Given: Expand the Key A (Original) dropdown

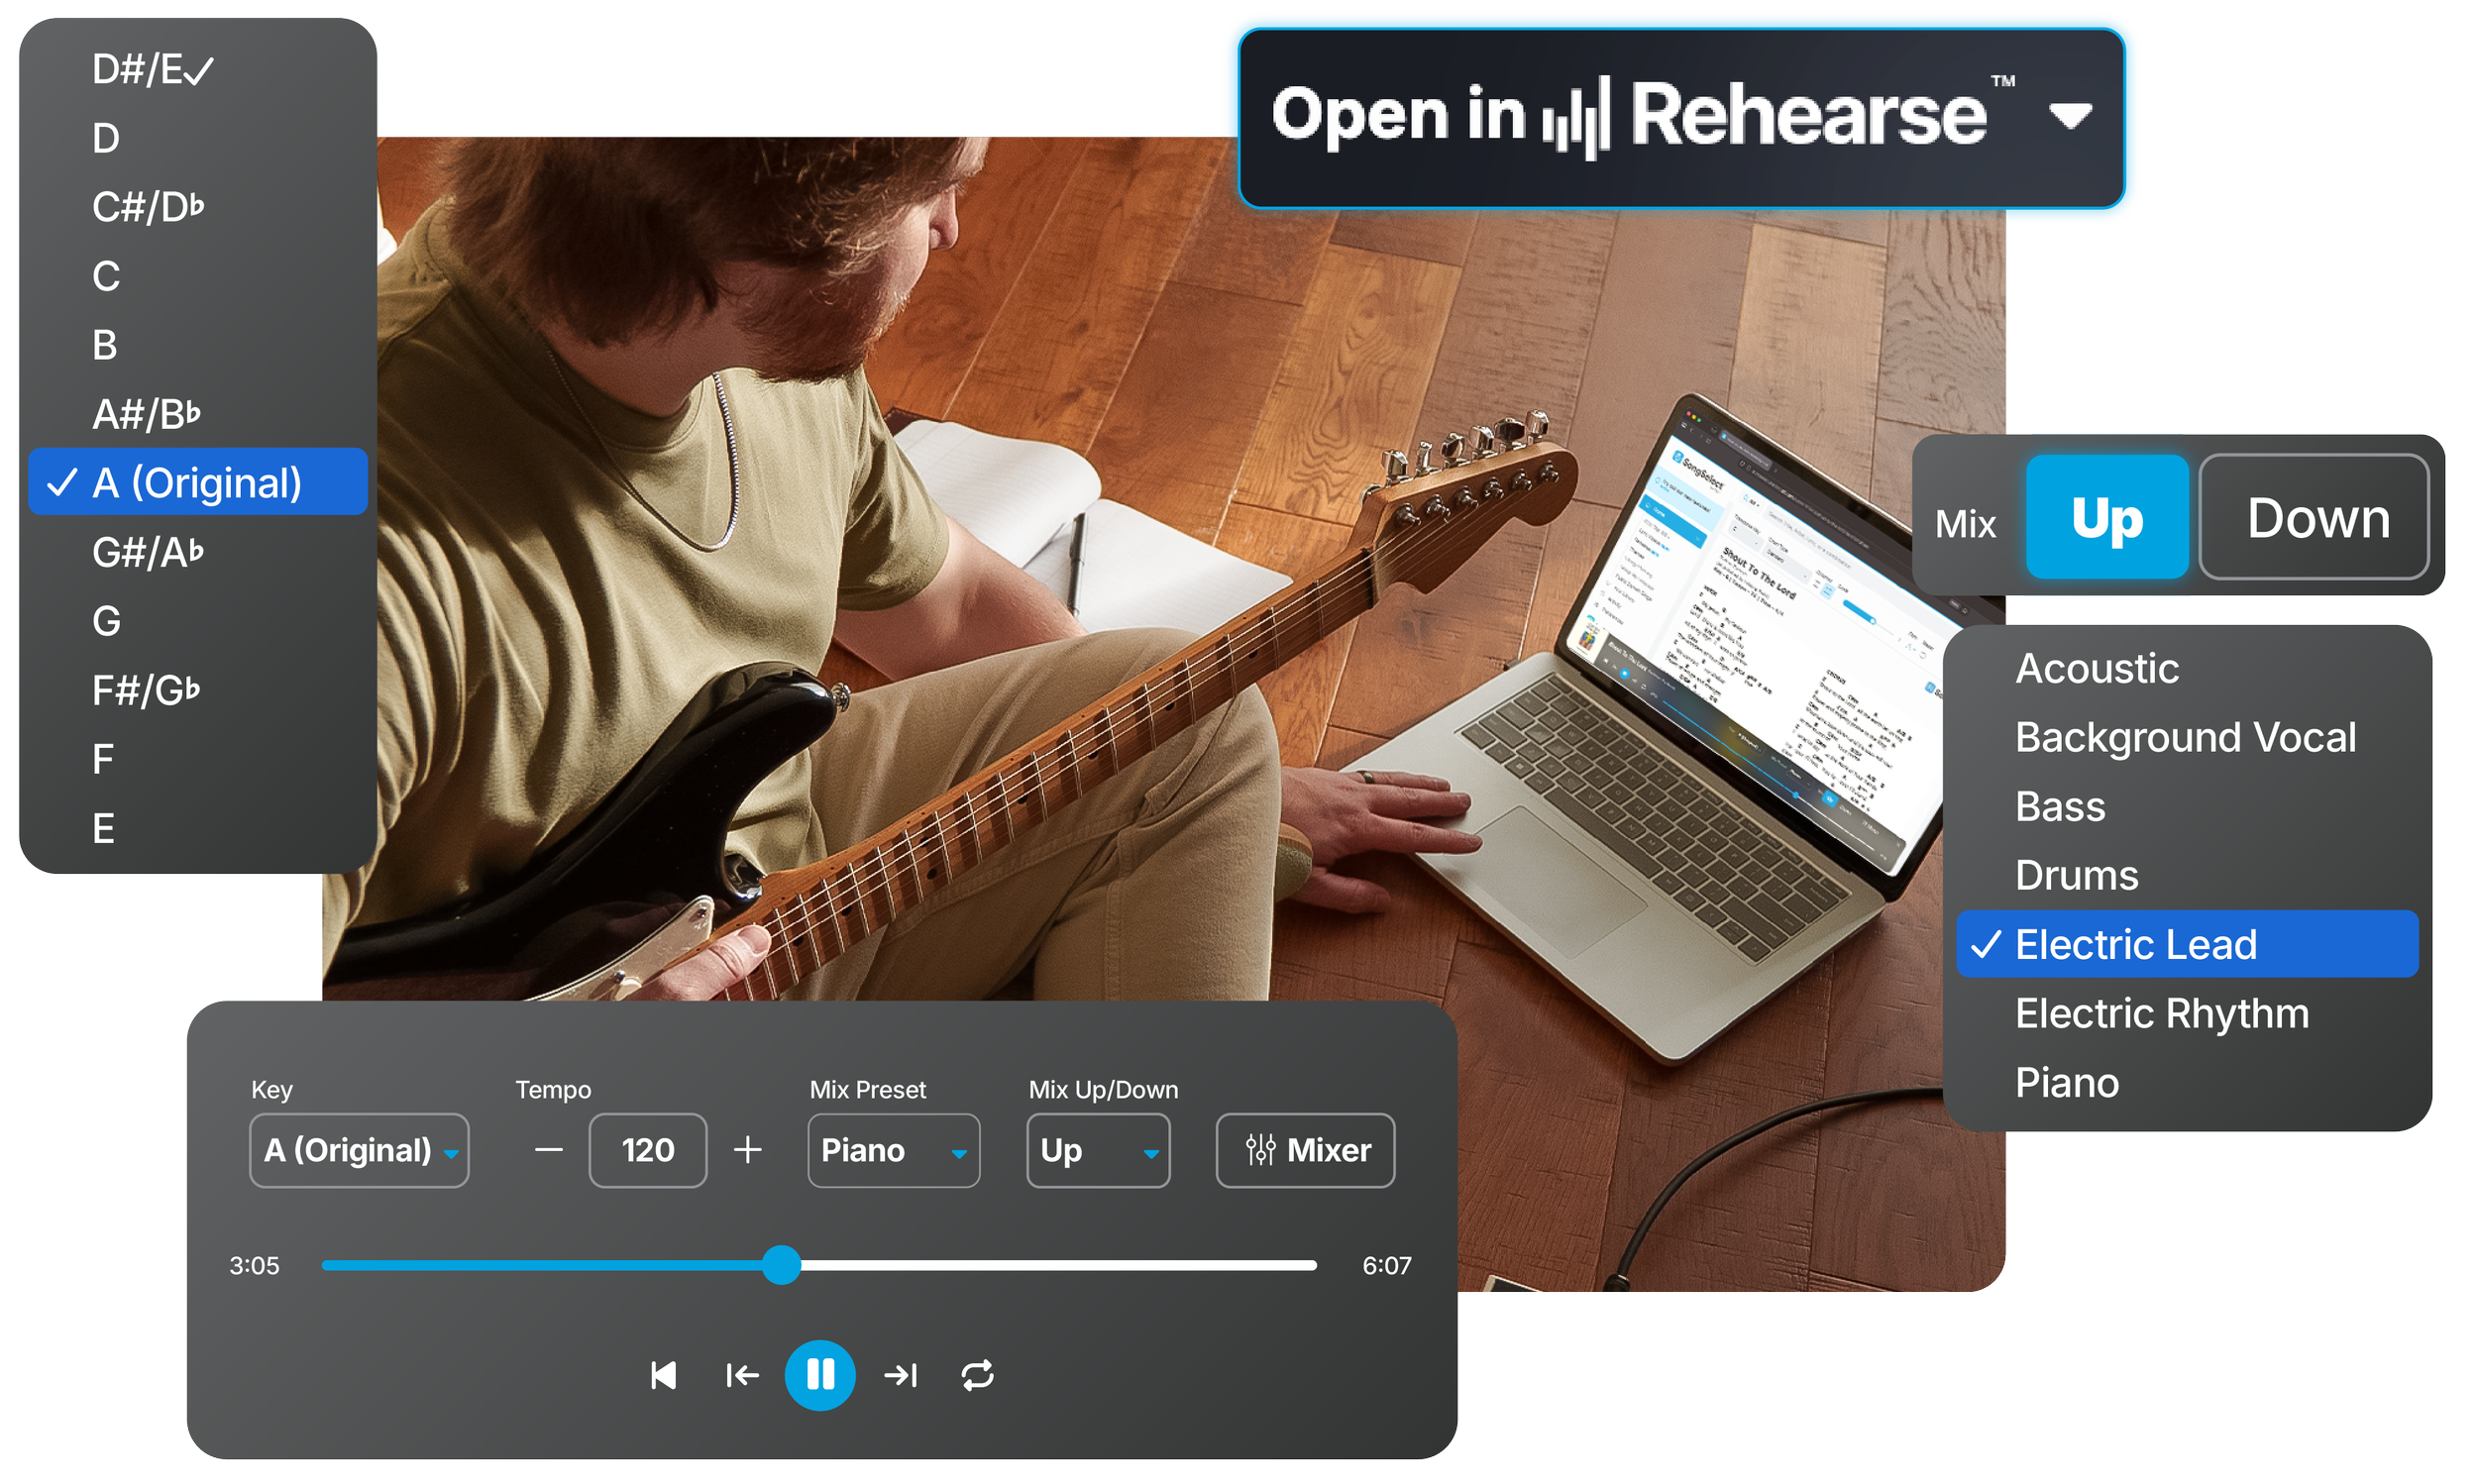Looking at the screenshot, I should tap(359, 1150).
